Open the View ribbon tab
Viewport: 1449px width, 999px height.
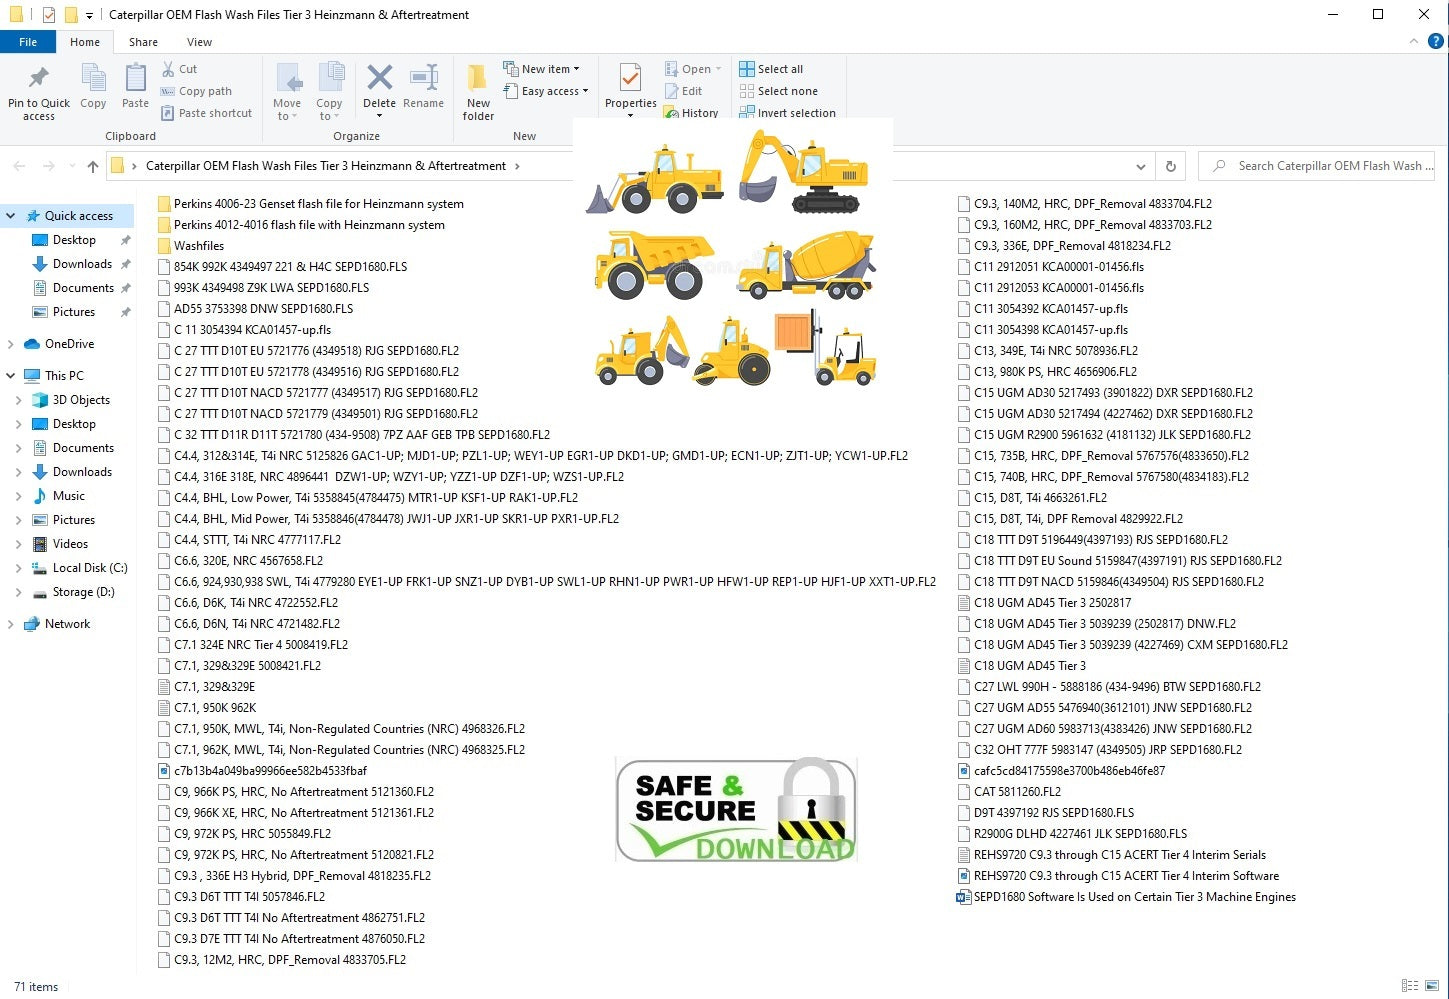pyautogui.click(x=199, y=42)
